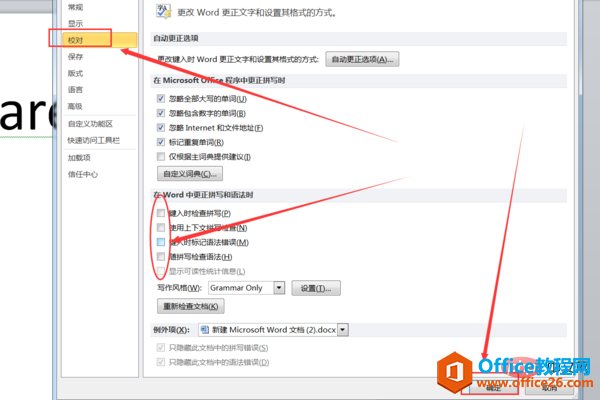The height and width of the screenshot is (400, 600).
Task: Toggle 忽略包含数字的单词 checkbox
Action: coord(161,113)
